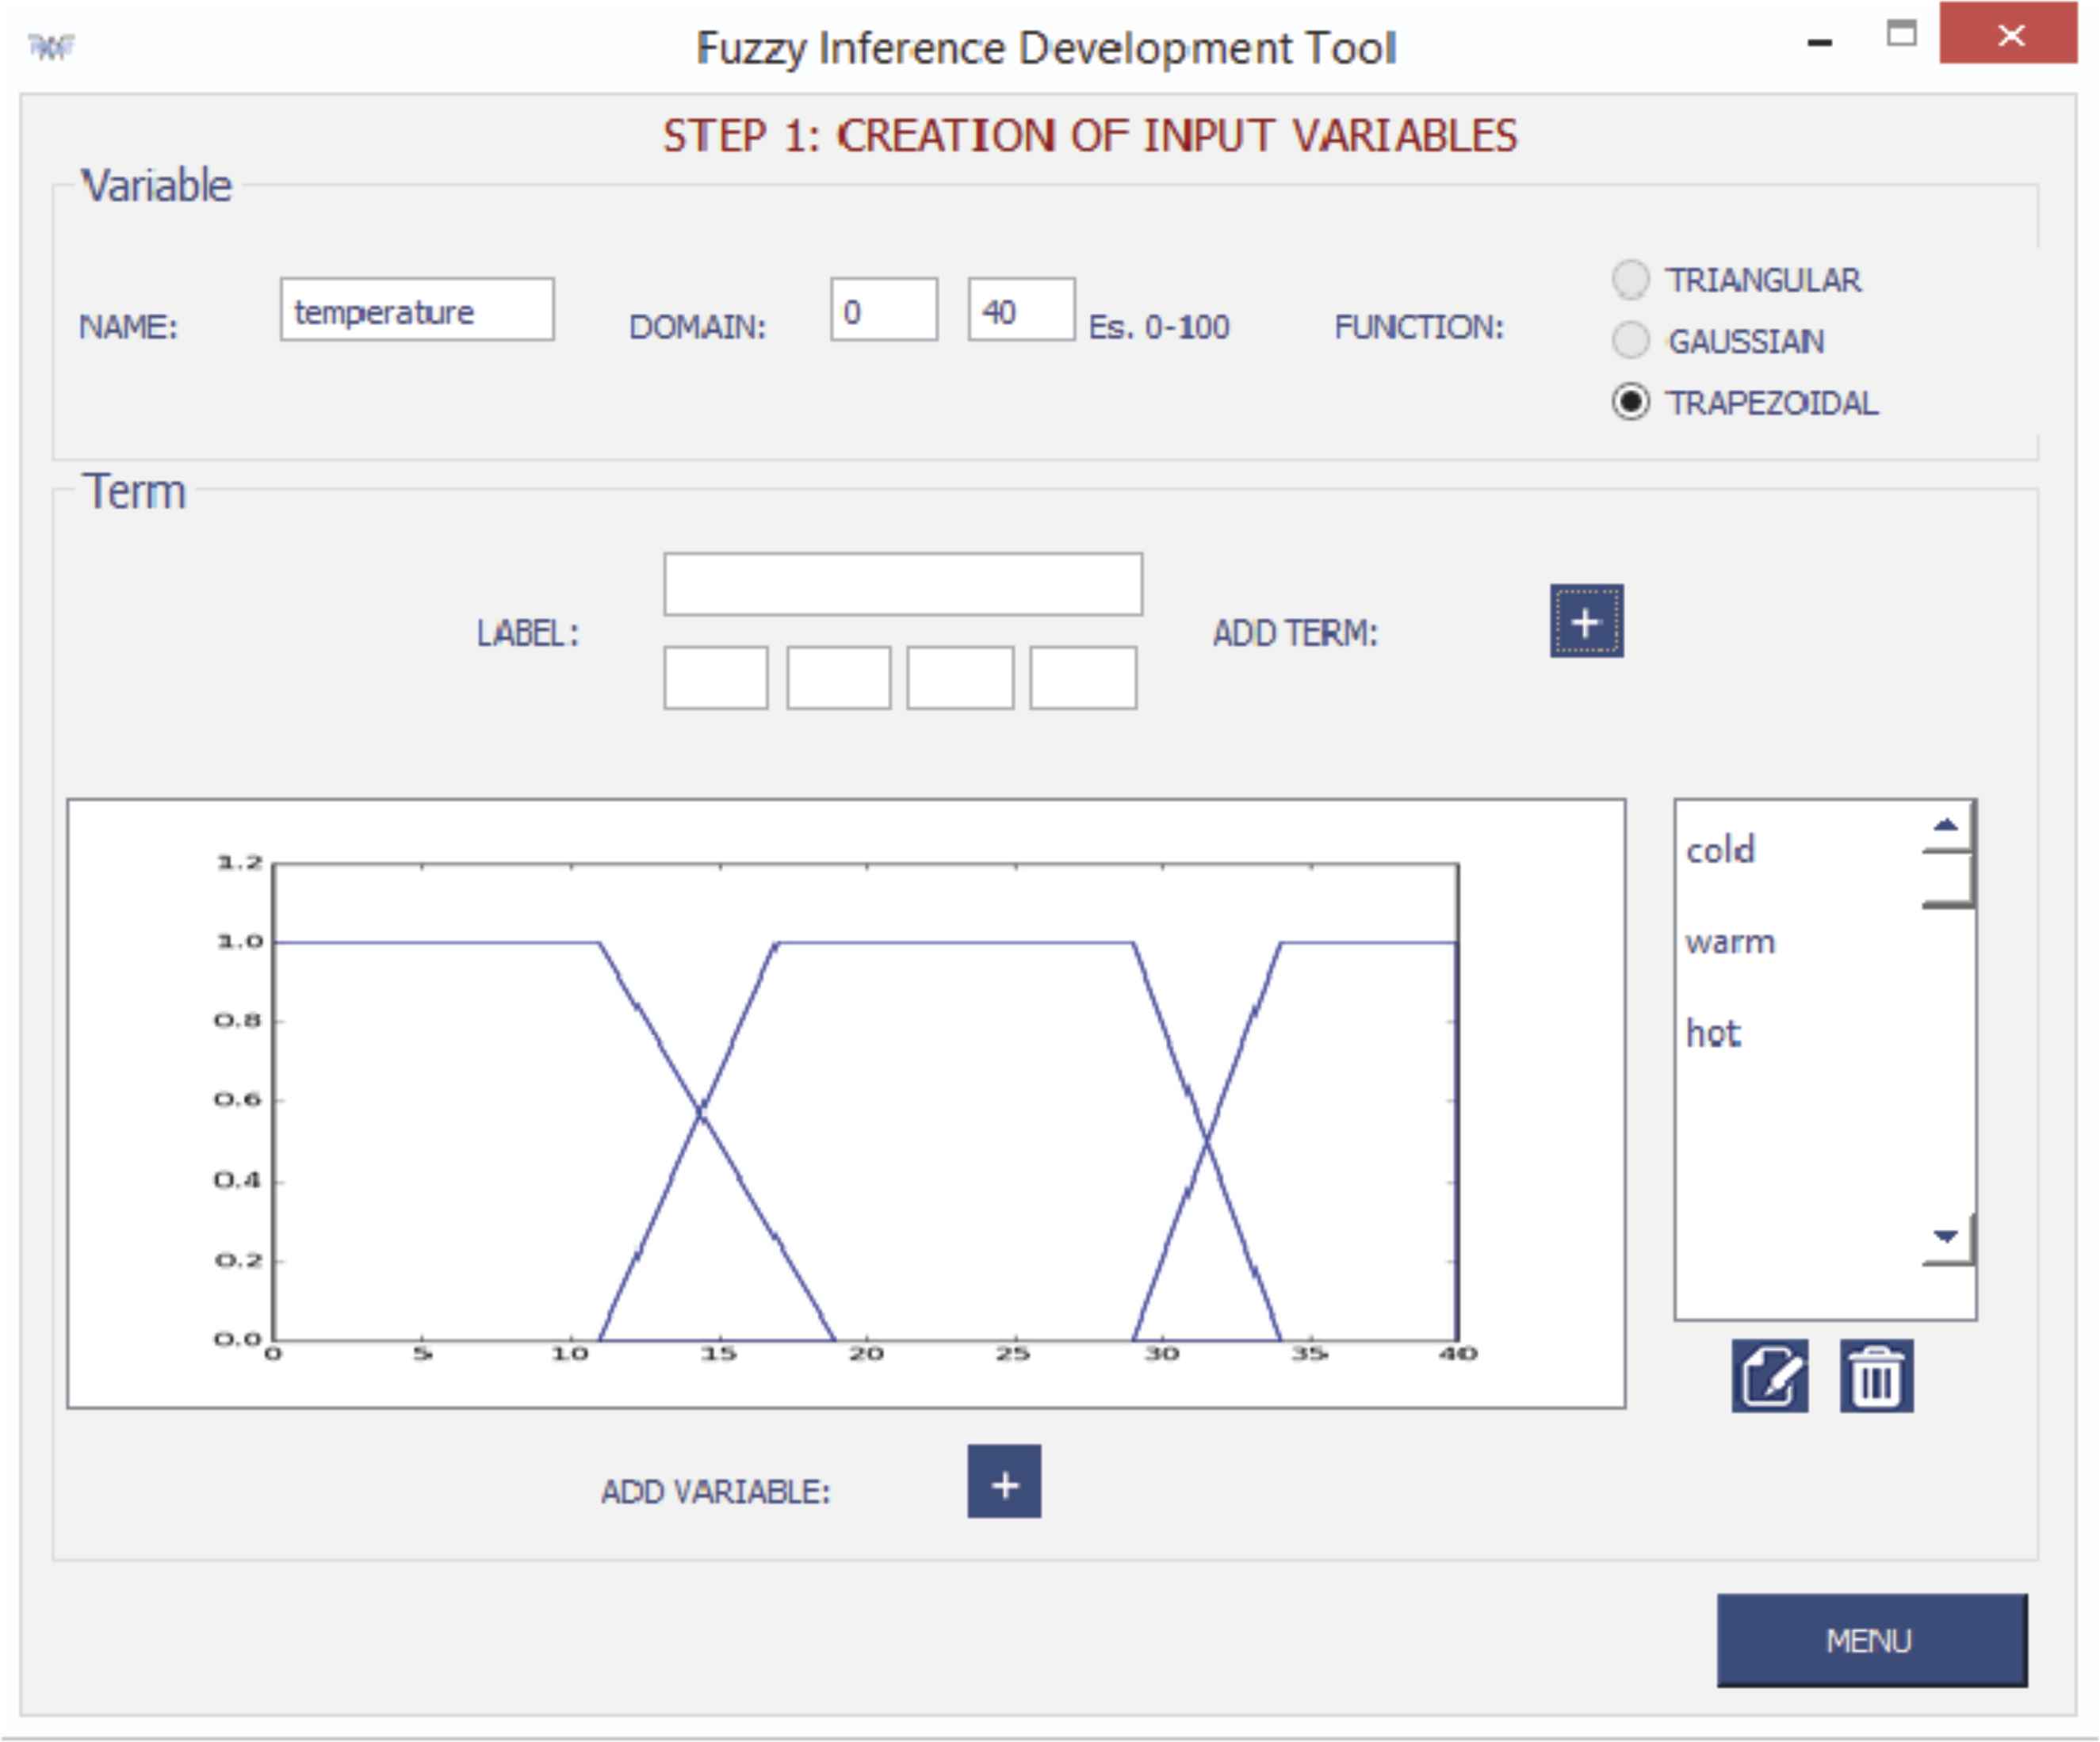Screen dimensions: 2100x1742
Task: Select the TRIANGULAR function option
Action: [1630, 280]
